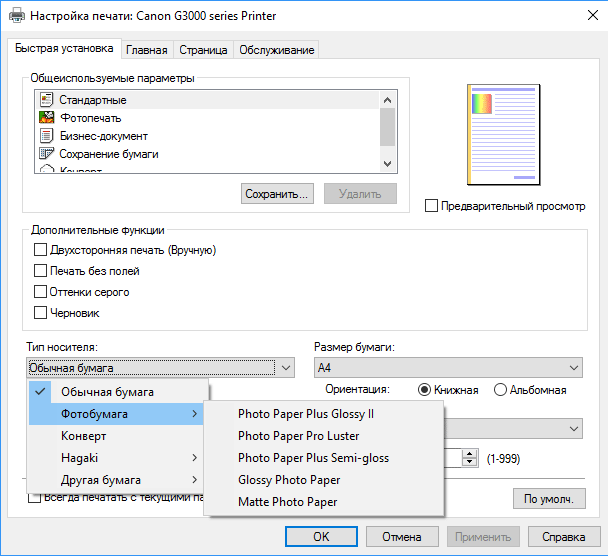Click the page layout preview thumbnail
Image resolution: width=608 pixels, height=556 pixels.
tap(504, 135)
